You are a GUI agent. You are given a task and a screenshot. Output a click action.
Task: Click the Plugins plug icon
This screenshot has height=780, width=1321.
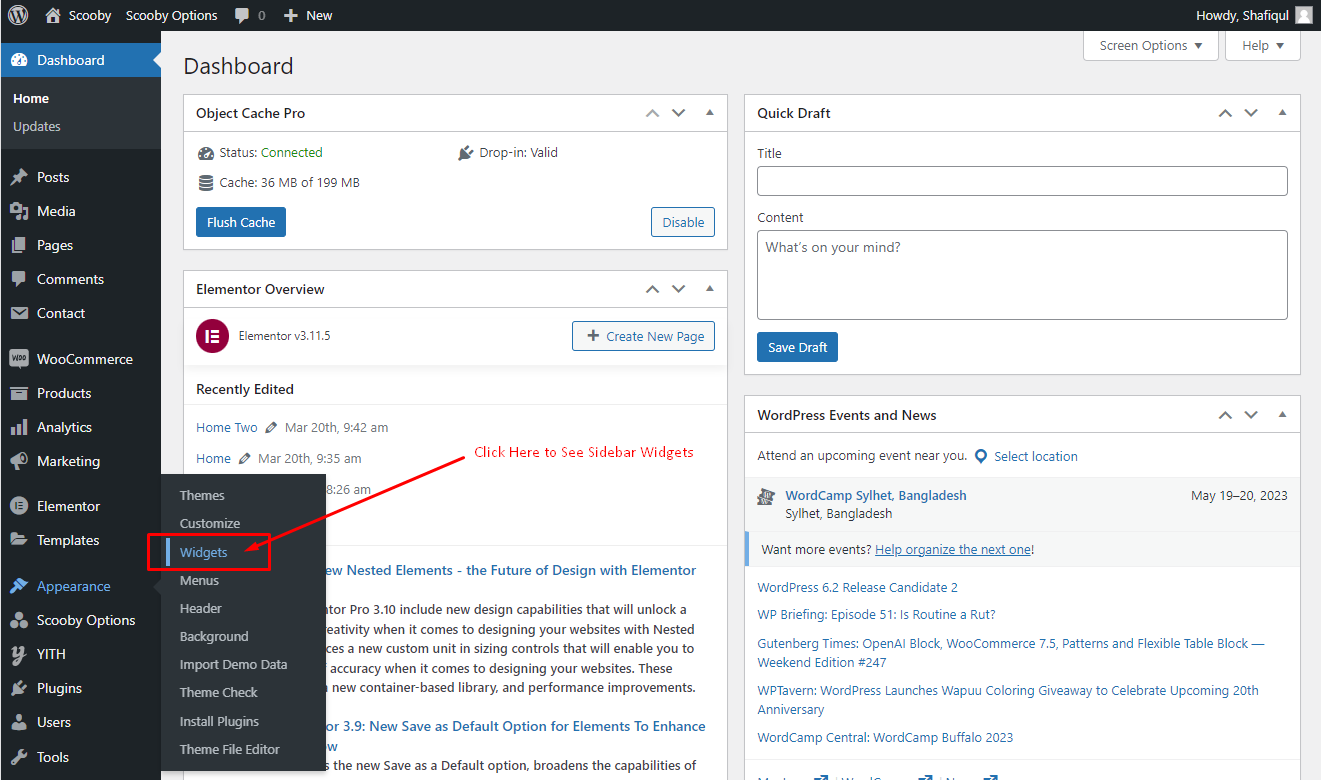coord(19,688)
